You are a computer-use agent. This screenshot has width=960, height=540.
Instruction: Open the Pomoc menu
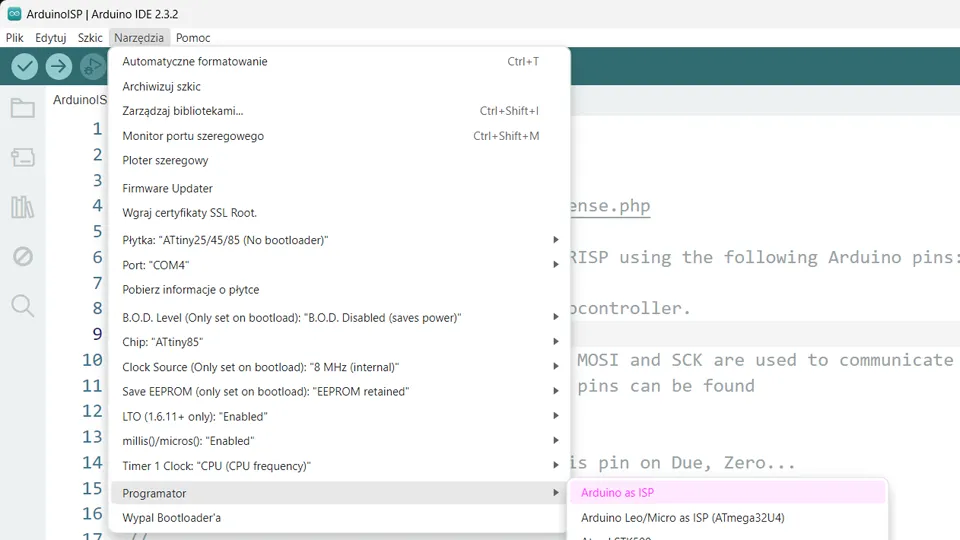[193, 37]
